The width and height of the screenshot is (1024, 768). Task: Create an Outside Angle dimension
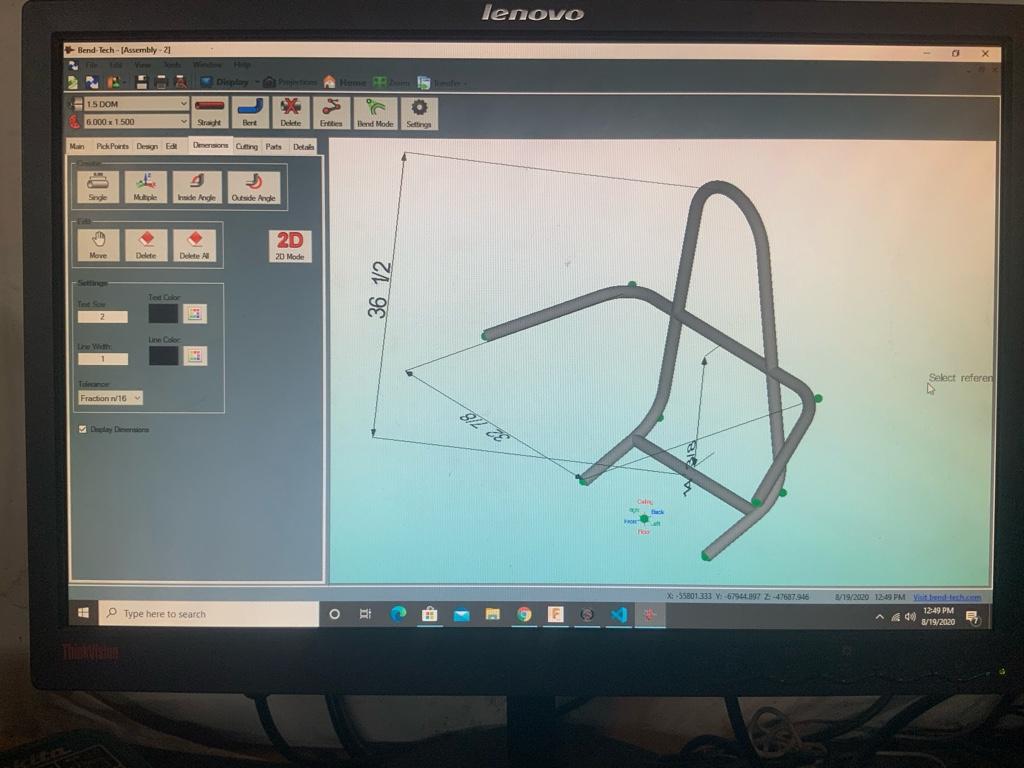point(253,187)
